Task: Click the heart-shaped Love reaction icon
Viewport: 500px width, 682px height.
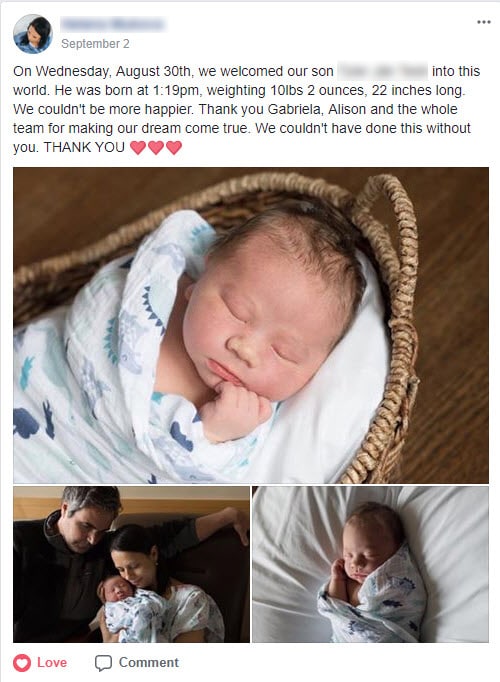Action: pos(22,663)
